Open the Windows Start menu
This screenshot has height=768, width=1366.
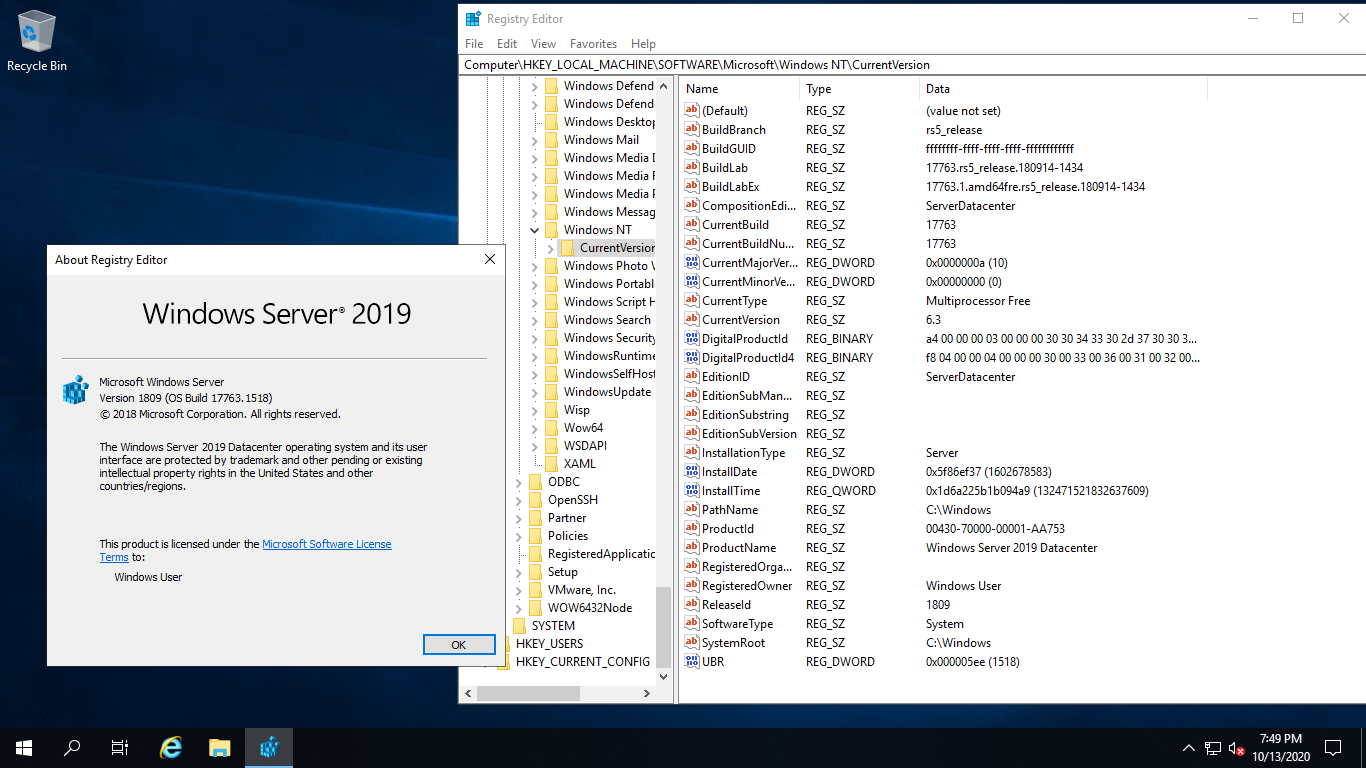(24, 747)
